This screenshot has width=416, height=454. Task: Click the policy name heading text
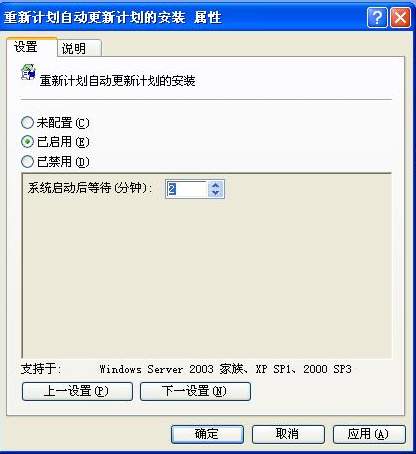tap(117, 81)
